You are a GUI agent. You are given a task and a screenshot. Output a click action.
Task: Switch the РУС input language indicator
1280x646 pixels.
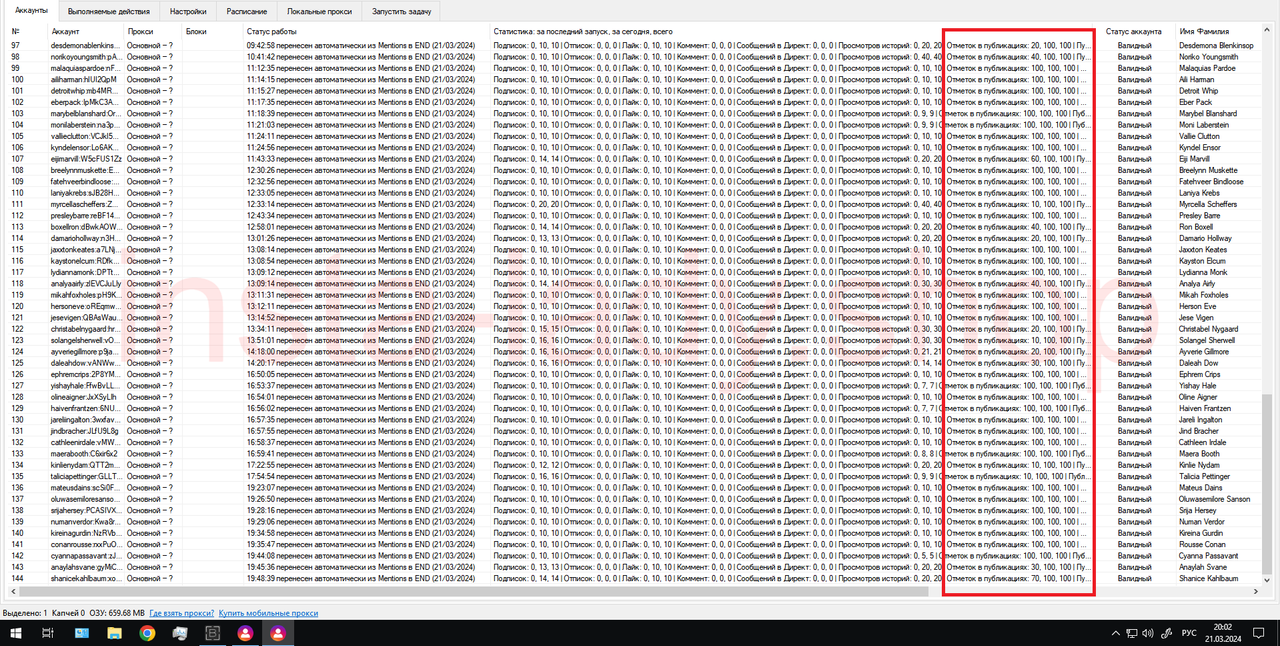(x=1190, y=633)
